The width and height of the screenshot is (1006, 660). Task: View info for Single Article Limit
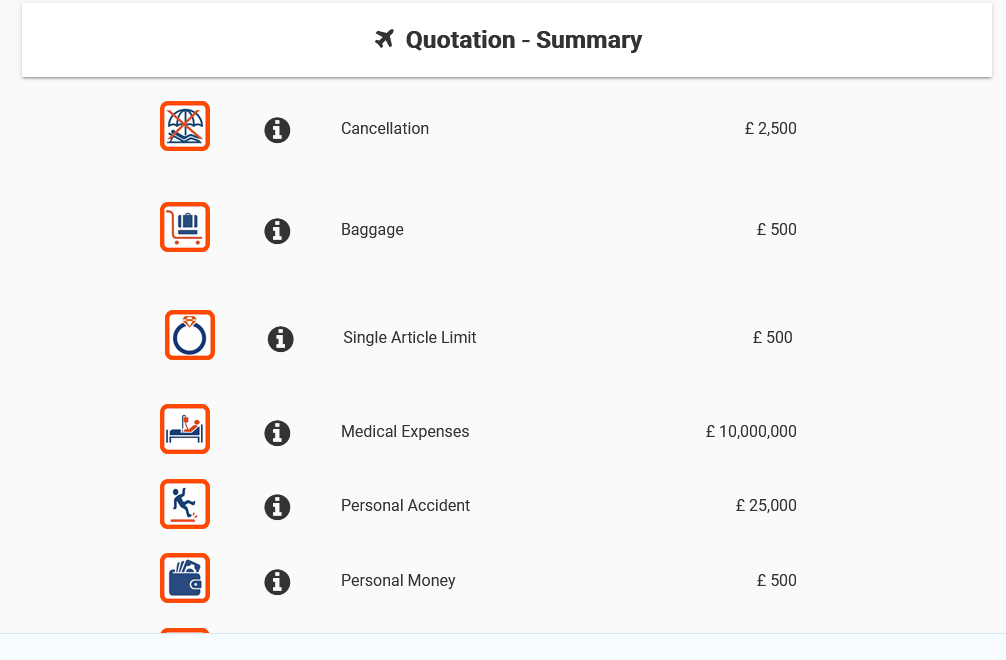pyautogui.click(x=280, y=339)
